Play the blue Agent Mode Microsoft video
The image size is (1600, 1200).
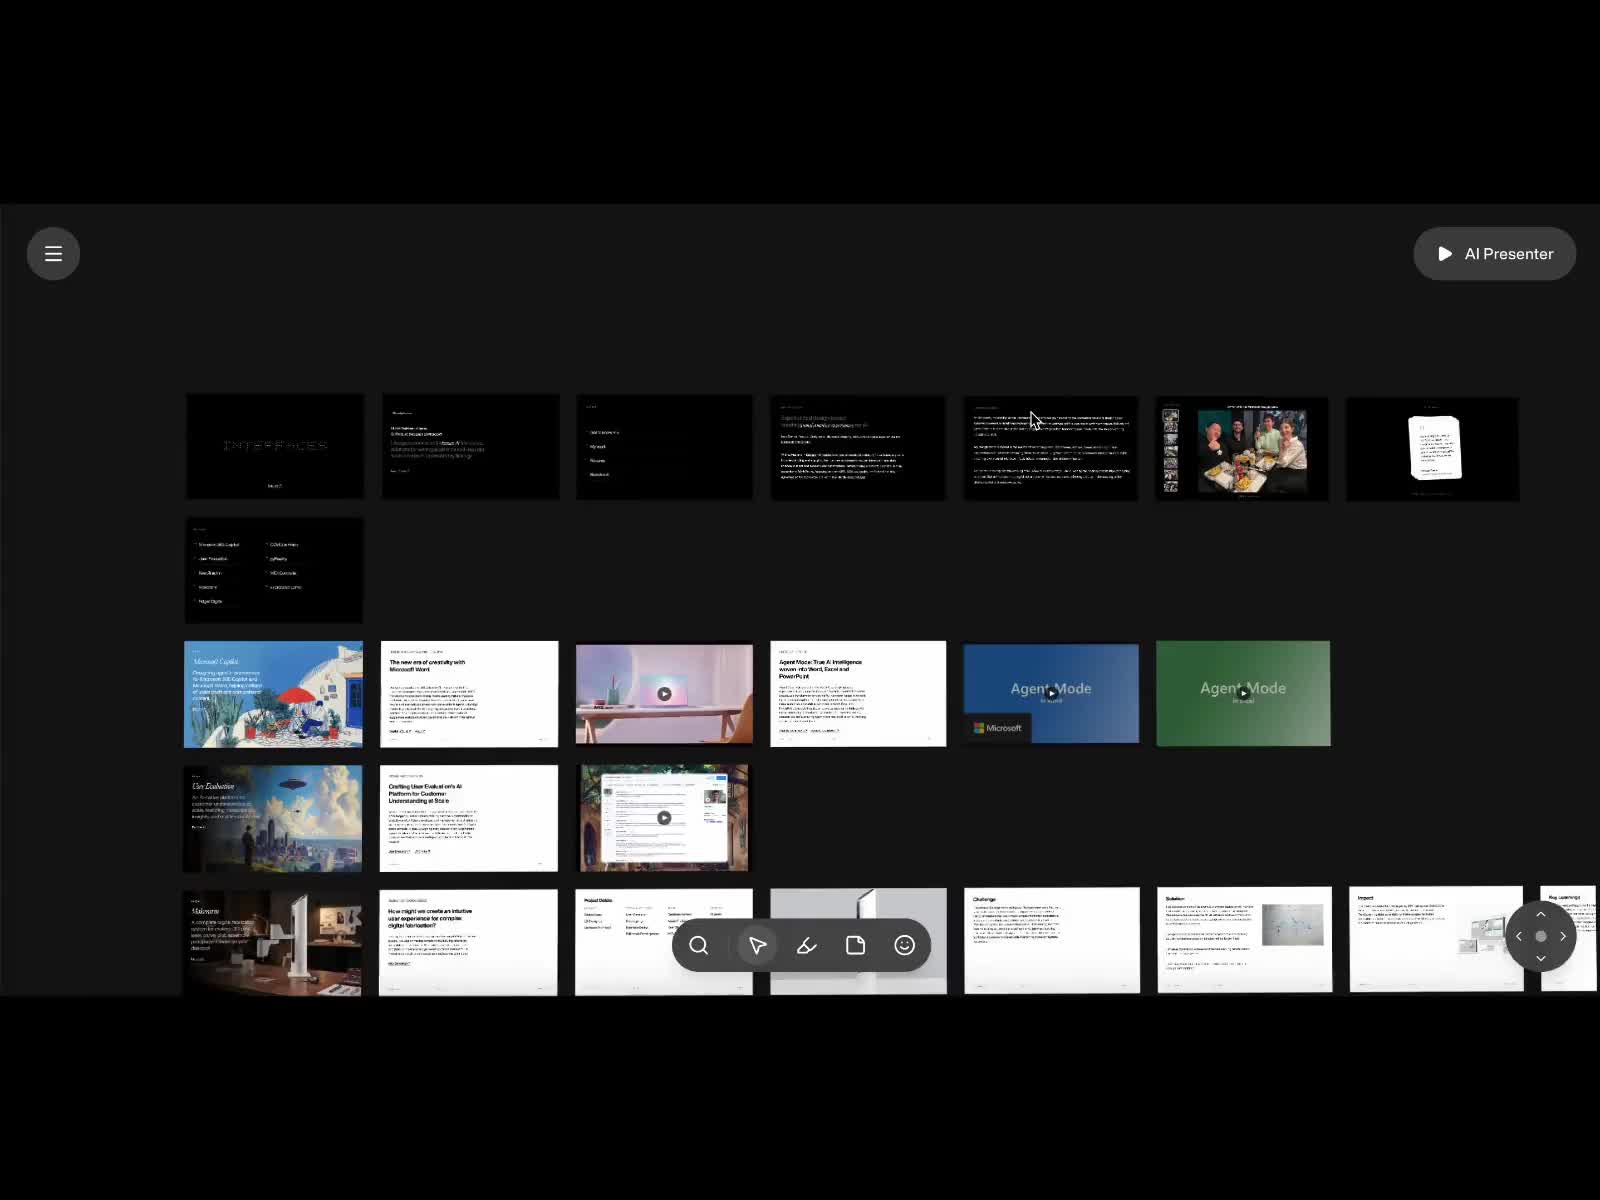[x=1051, y=692]
